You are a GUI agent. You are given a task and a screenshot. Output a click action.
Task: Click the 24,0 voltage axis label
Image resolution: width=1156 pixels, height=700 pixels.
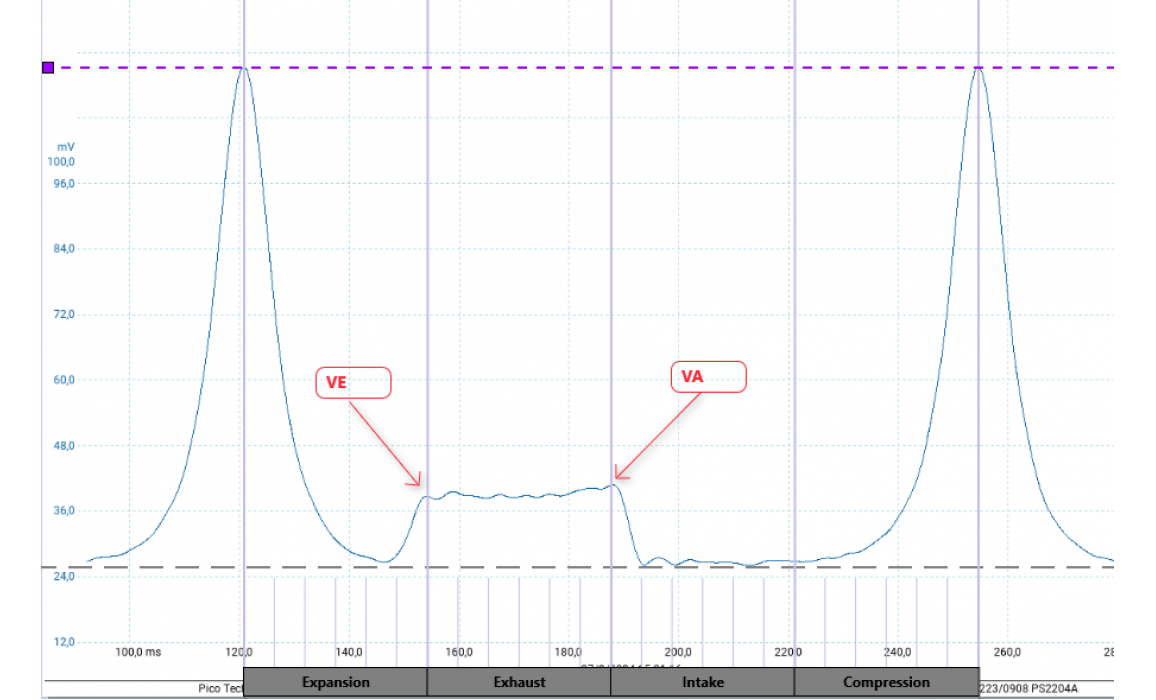click(x=62, y=577)
